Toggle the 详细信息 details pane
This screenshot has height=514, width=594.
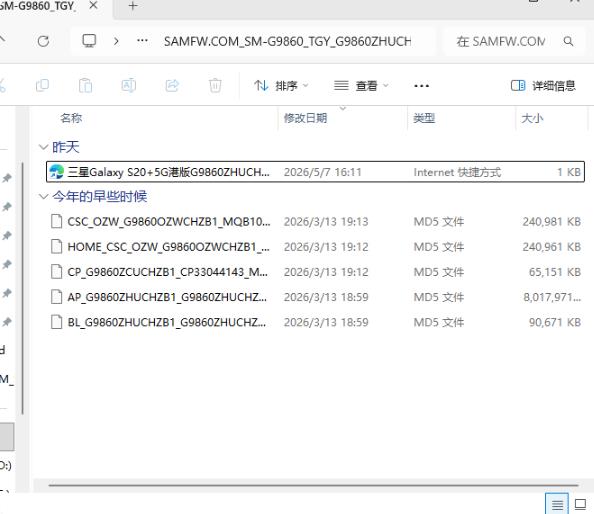tap(543, 86)
